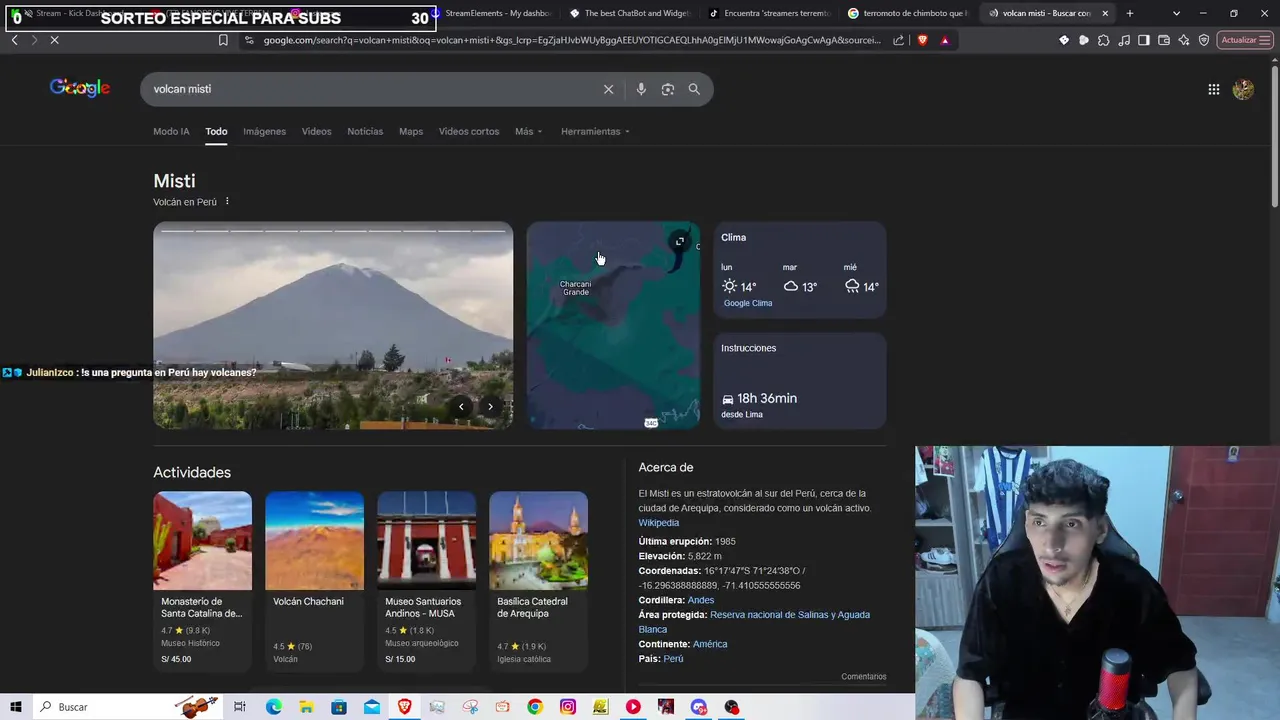Viewport: 1280px width, 720px height.
Task: Open Google Clima weather link
Action: (x=748, y=303)
